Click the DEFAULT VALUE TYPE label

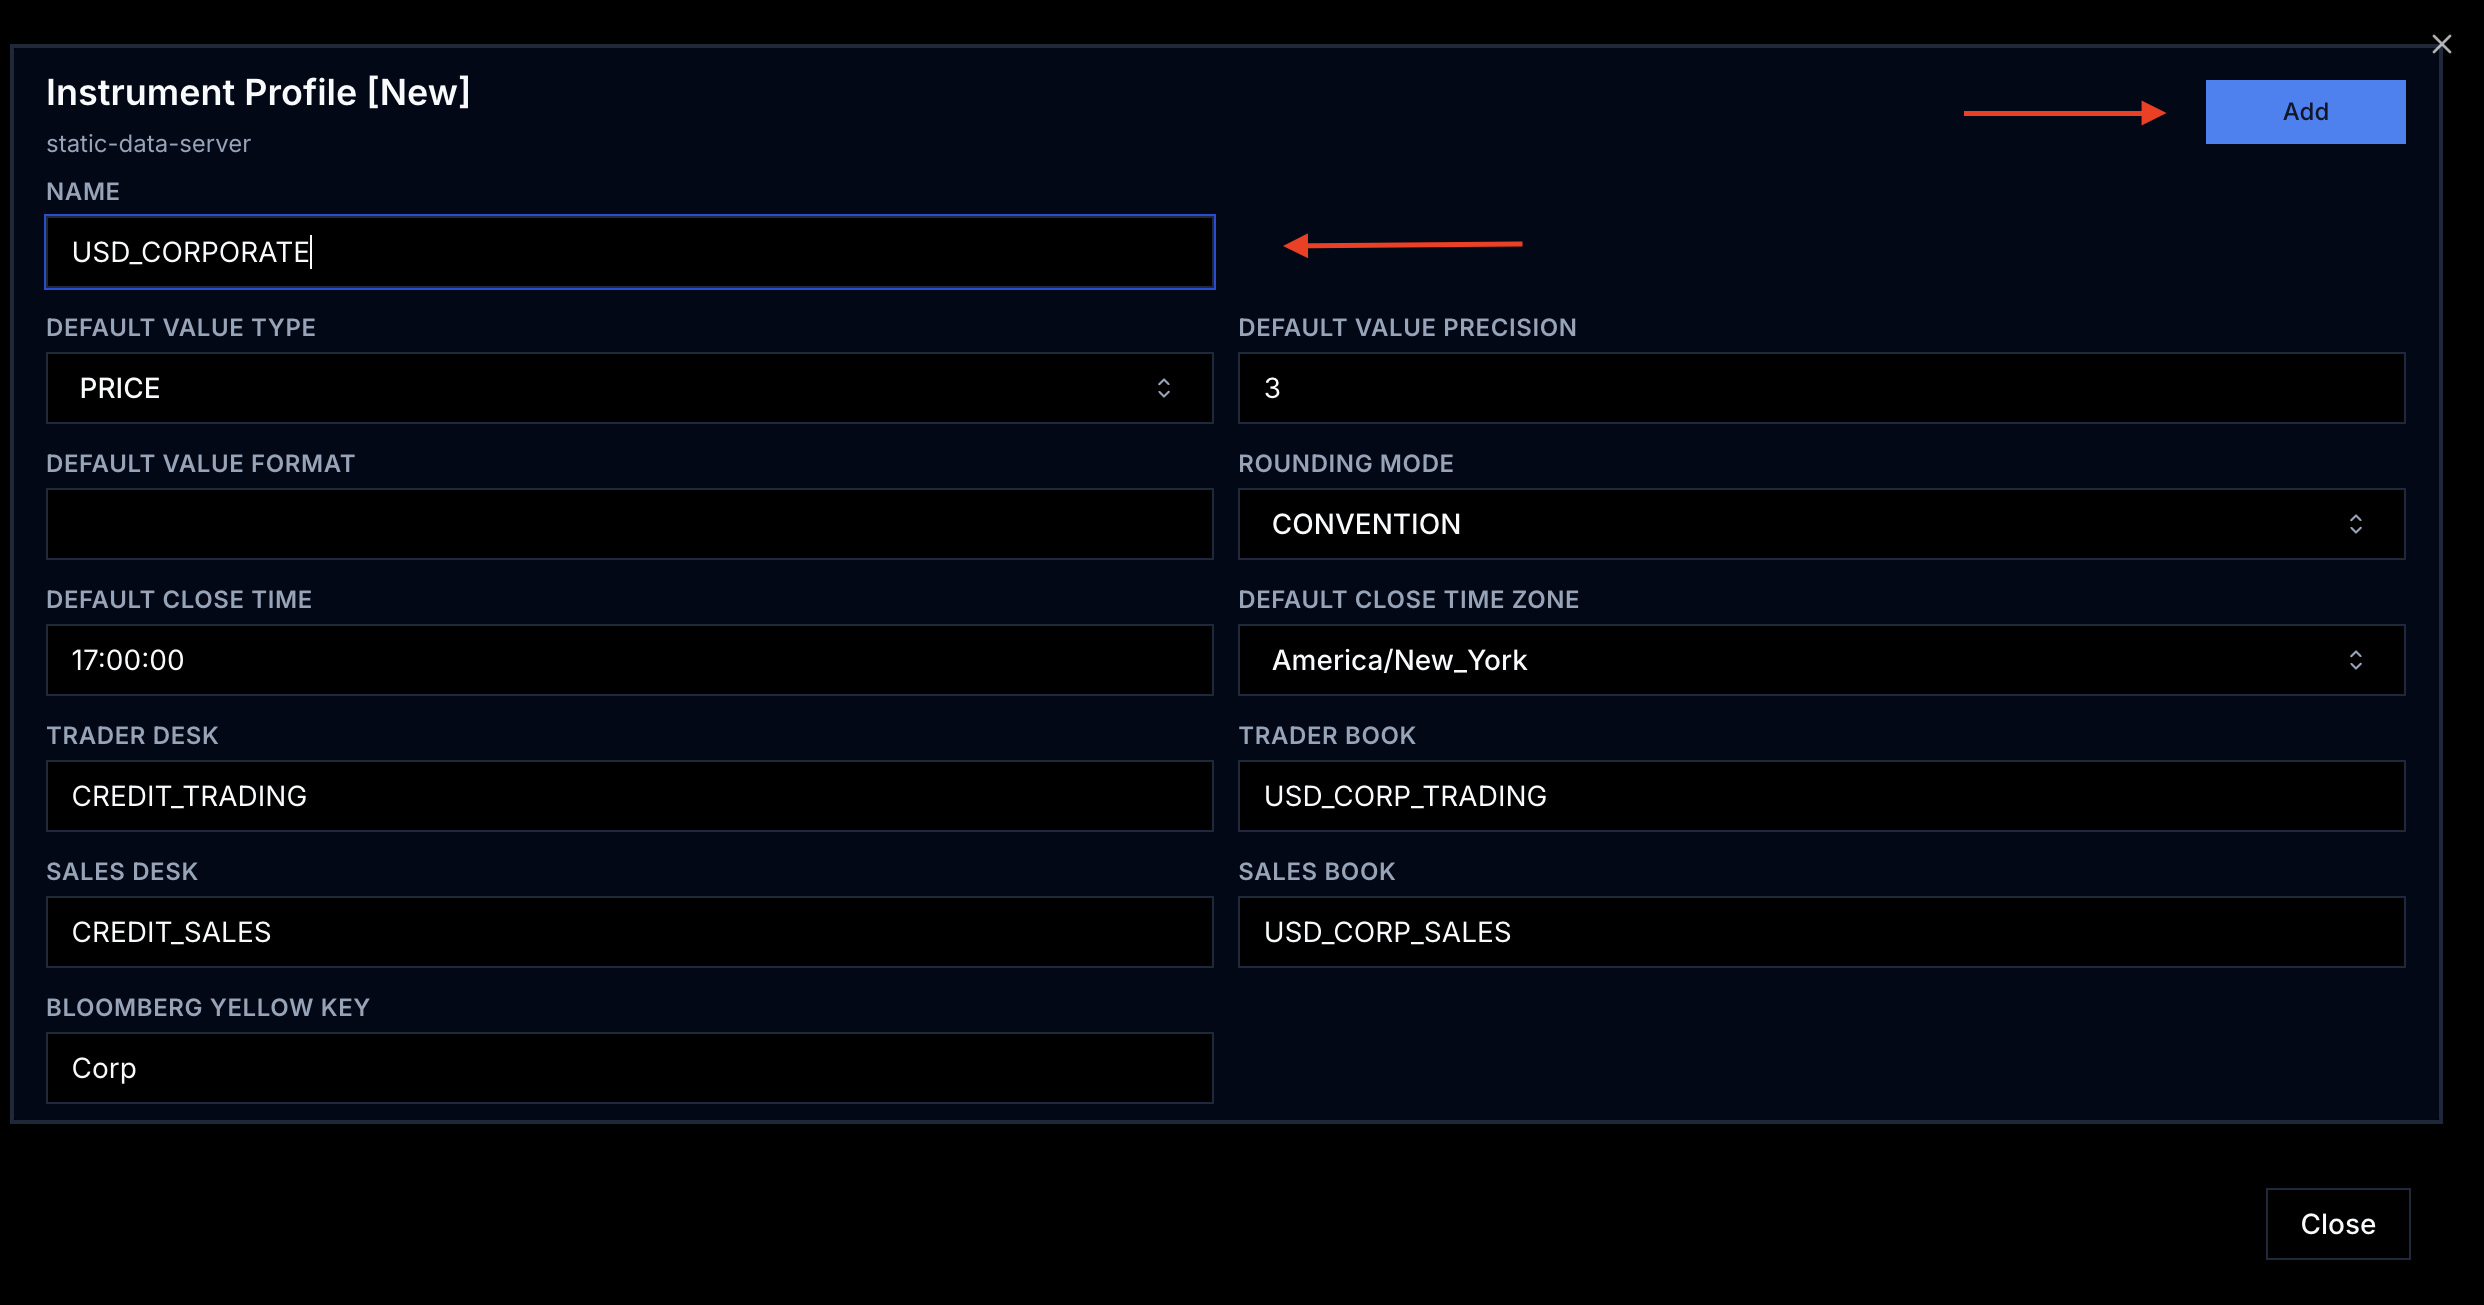coord(181,328)
